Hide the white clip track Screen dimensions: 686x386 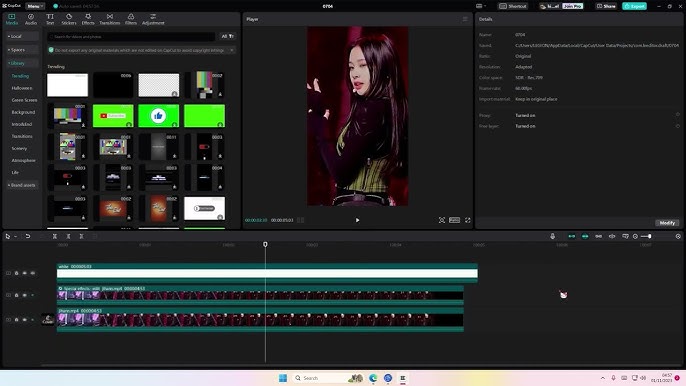point(24,273)
